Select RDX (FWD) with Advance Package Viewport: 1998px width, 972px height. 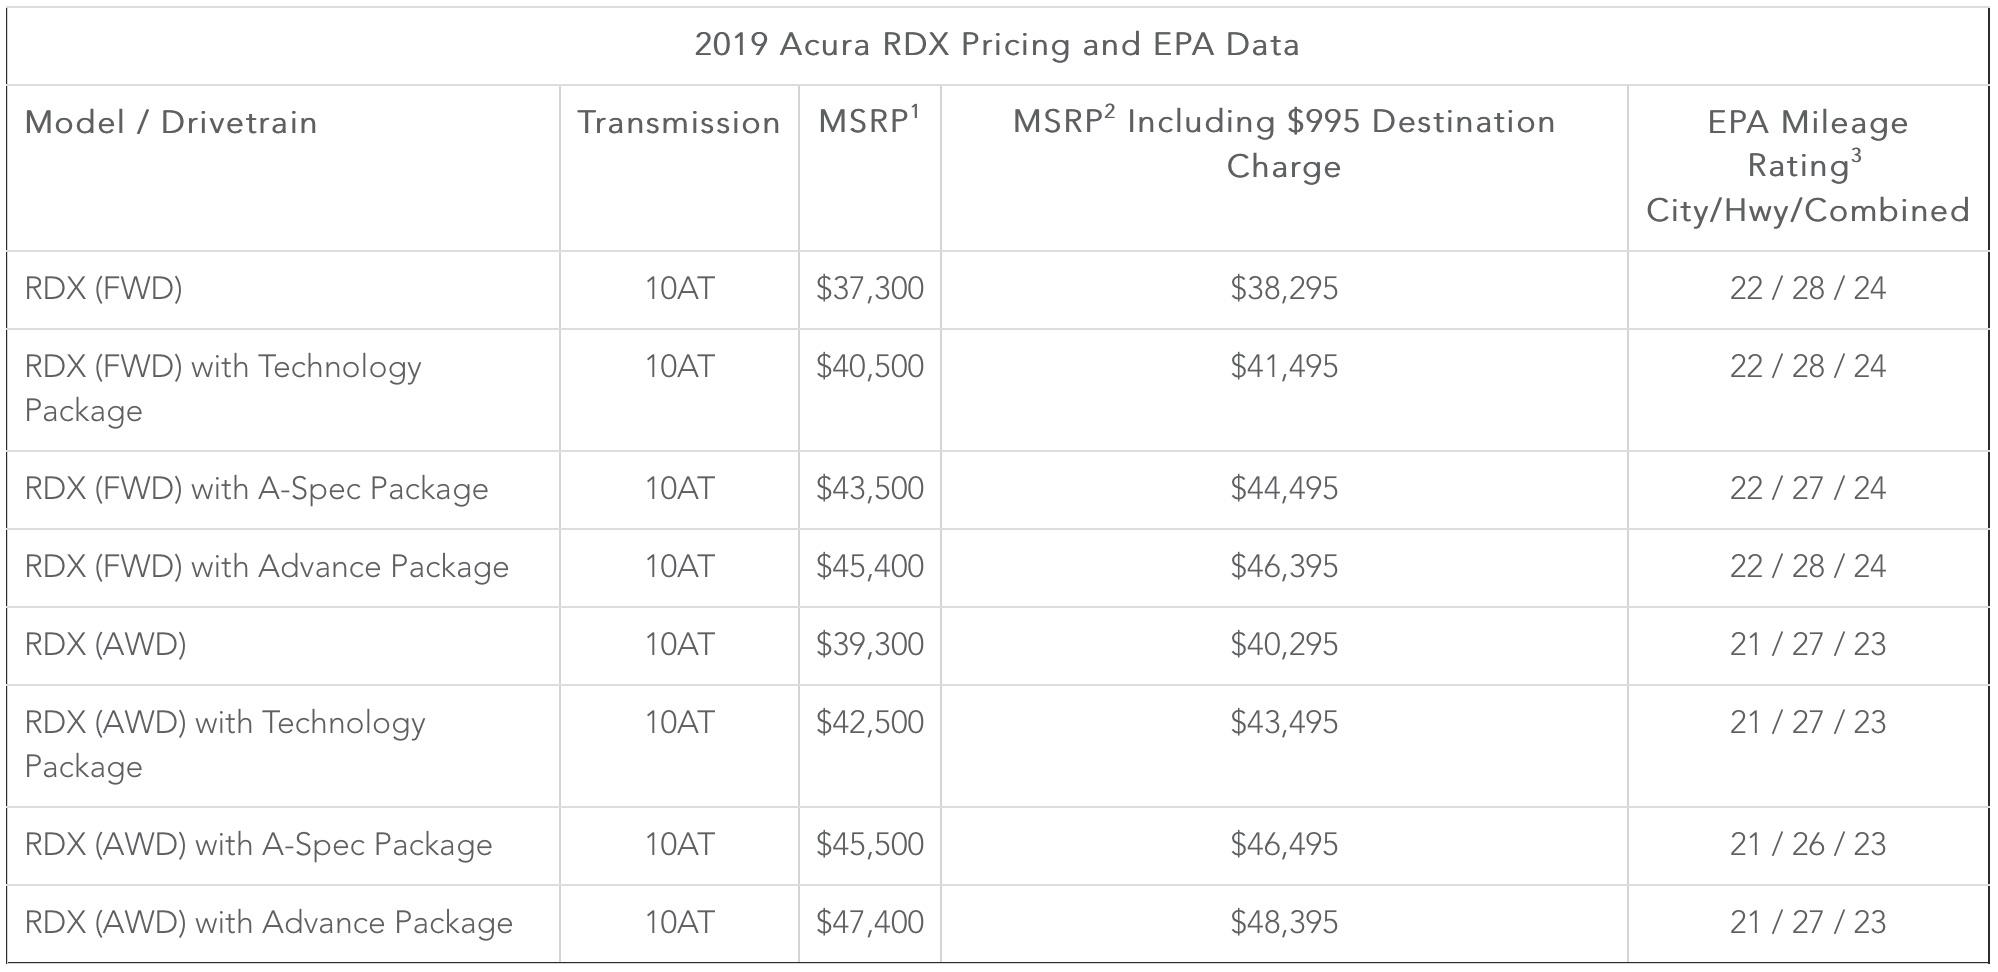coord(267,567)
